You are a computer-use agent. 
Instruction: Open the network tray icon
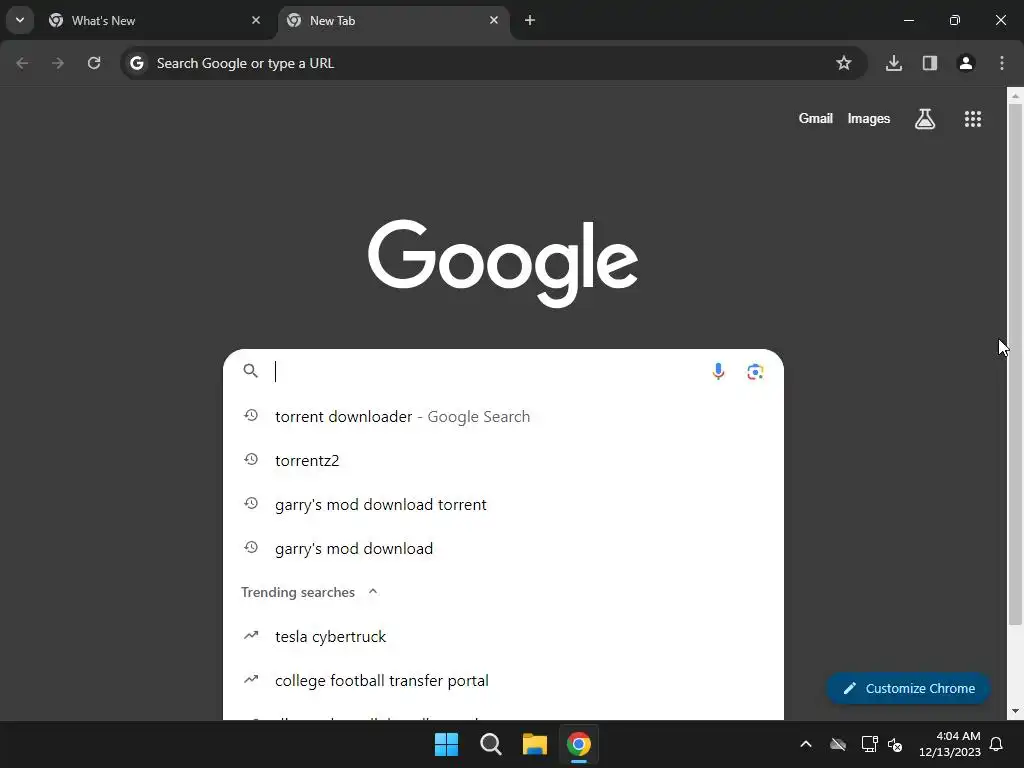coord(869,744)
